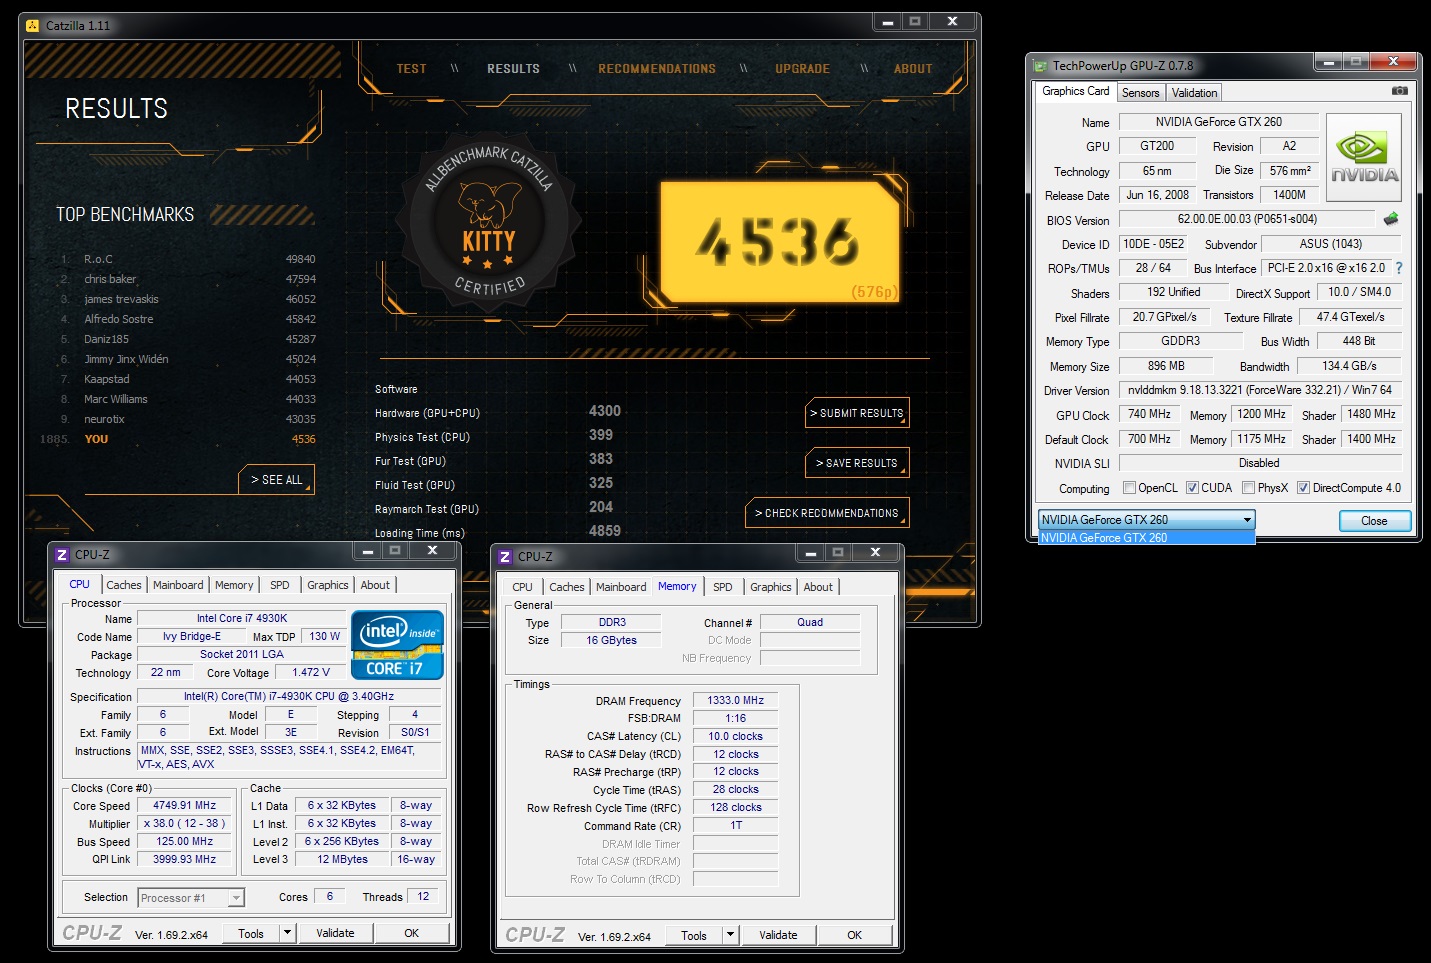1431x963 pixels.
Task: Open the Processor #1 selection dropdown
Action: [x=191, y=898]
